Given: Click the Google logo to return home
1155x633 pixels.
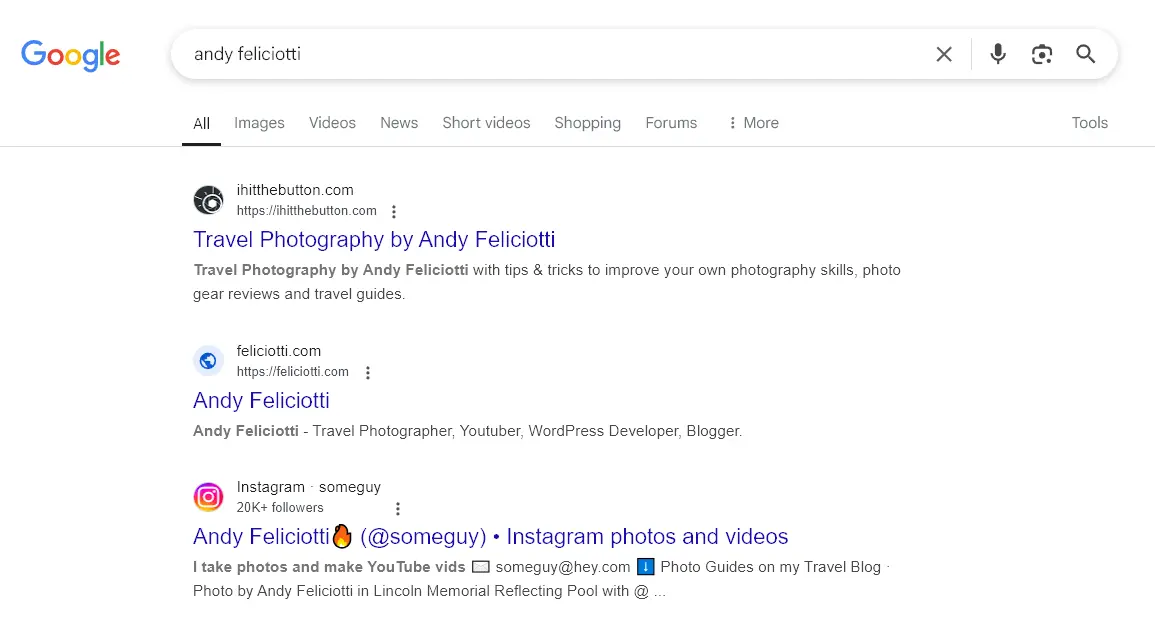Looking at the screenshot, I should pos(70,56).
